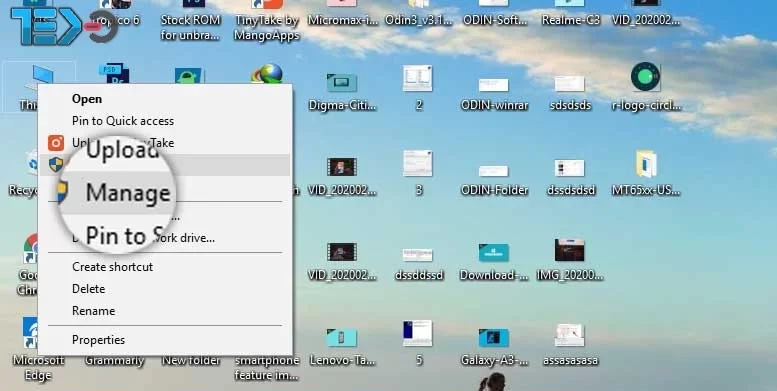Screen dimensions: 777x391
Task: Click the 'Stock ROM for unbra...' label
Action: coord(191,28)
